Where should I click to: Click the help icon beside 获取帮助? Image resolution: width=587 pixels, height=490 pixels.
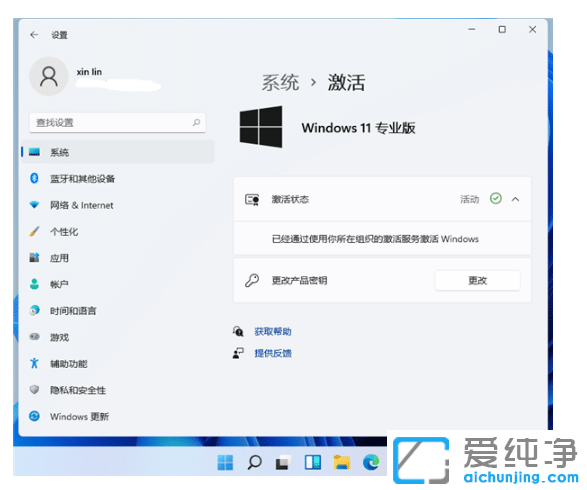[238, 331]
